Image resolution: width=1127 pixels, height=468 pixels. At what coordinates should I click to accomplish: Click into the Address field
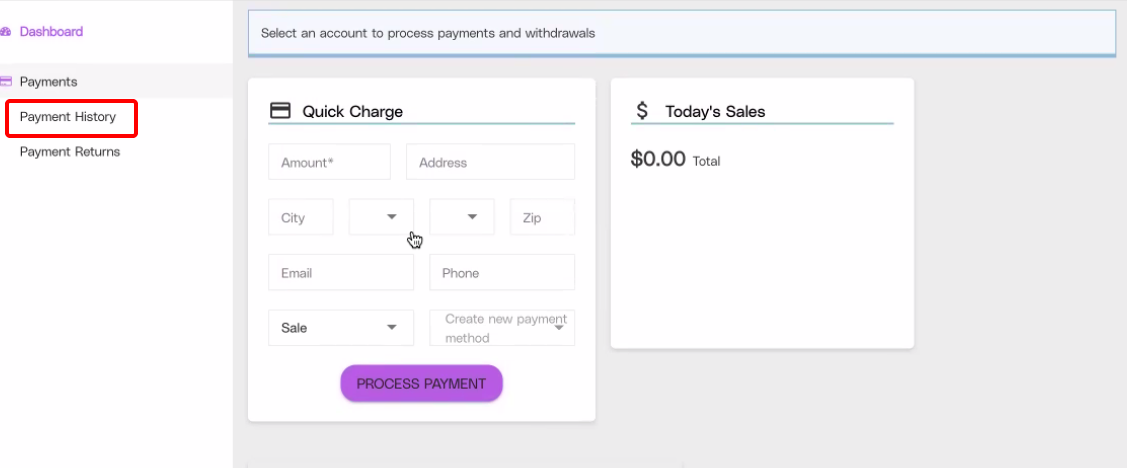[x=490, y=162]
